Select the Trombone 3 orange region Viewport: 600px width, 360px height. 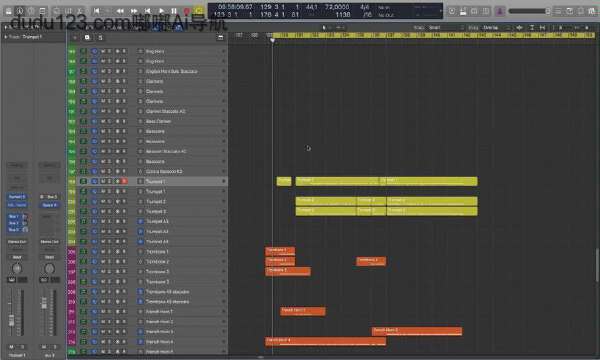(x=288, y=271)
